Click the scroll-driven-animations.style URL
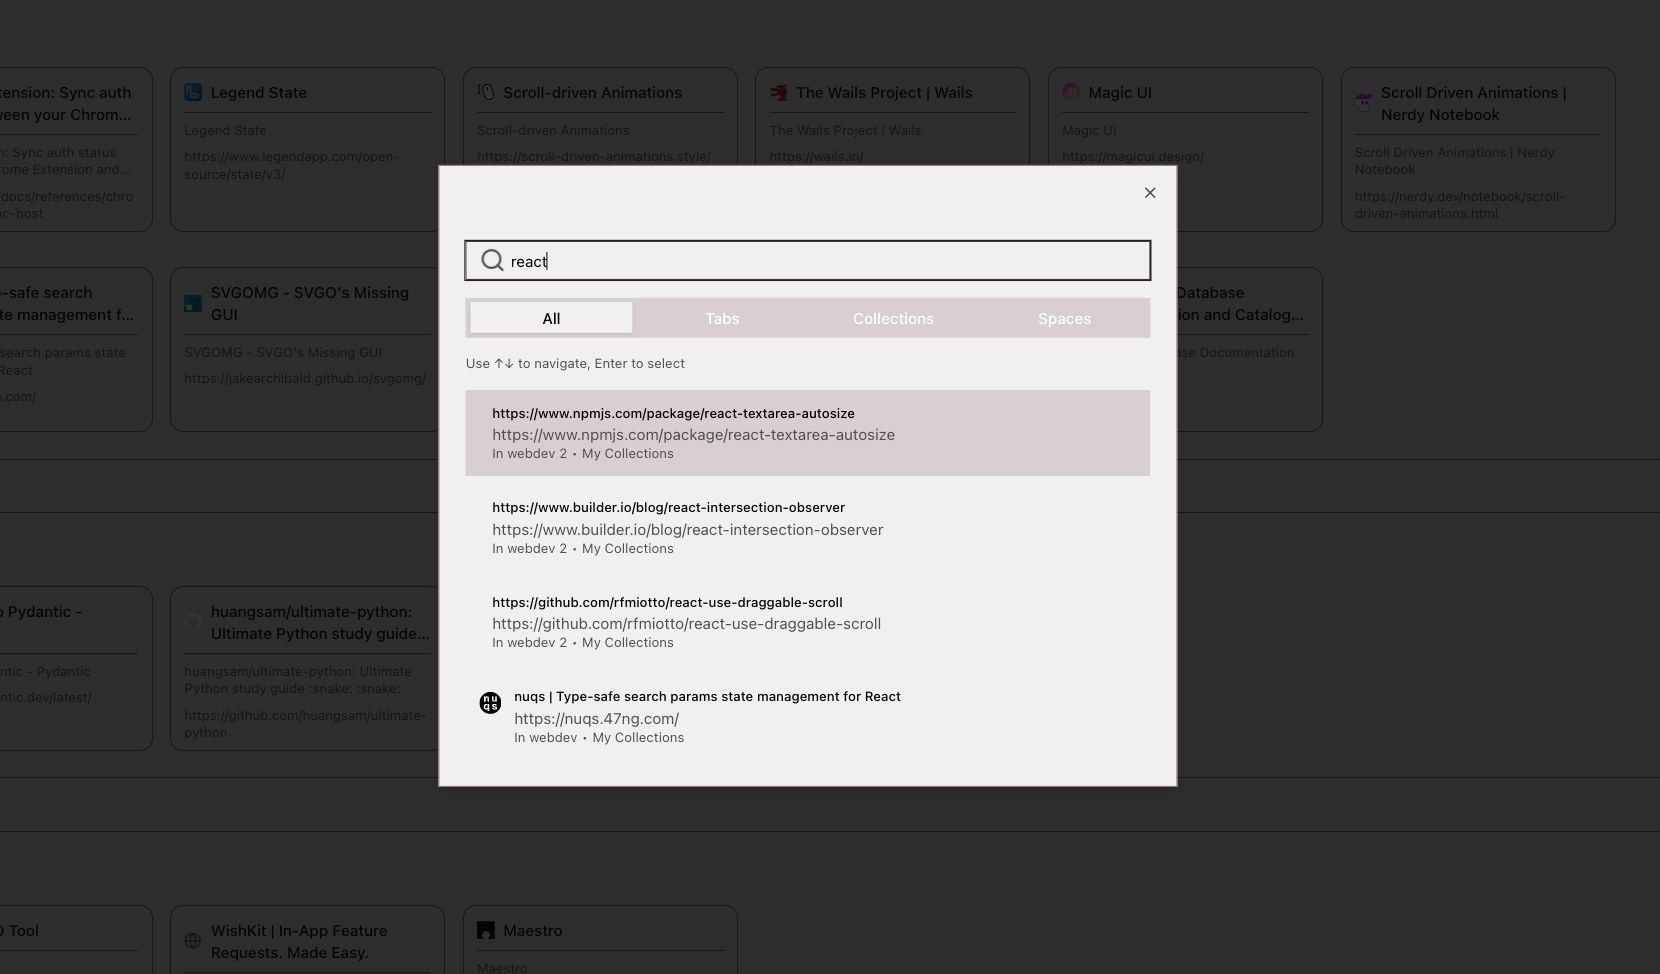Image resolution: width=1660 pixels, height=974 pixels. pyautogui.click(x=594, y=156)
